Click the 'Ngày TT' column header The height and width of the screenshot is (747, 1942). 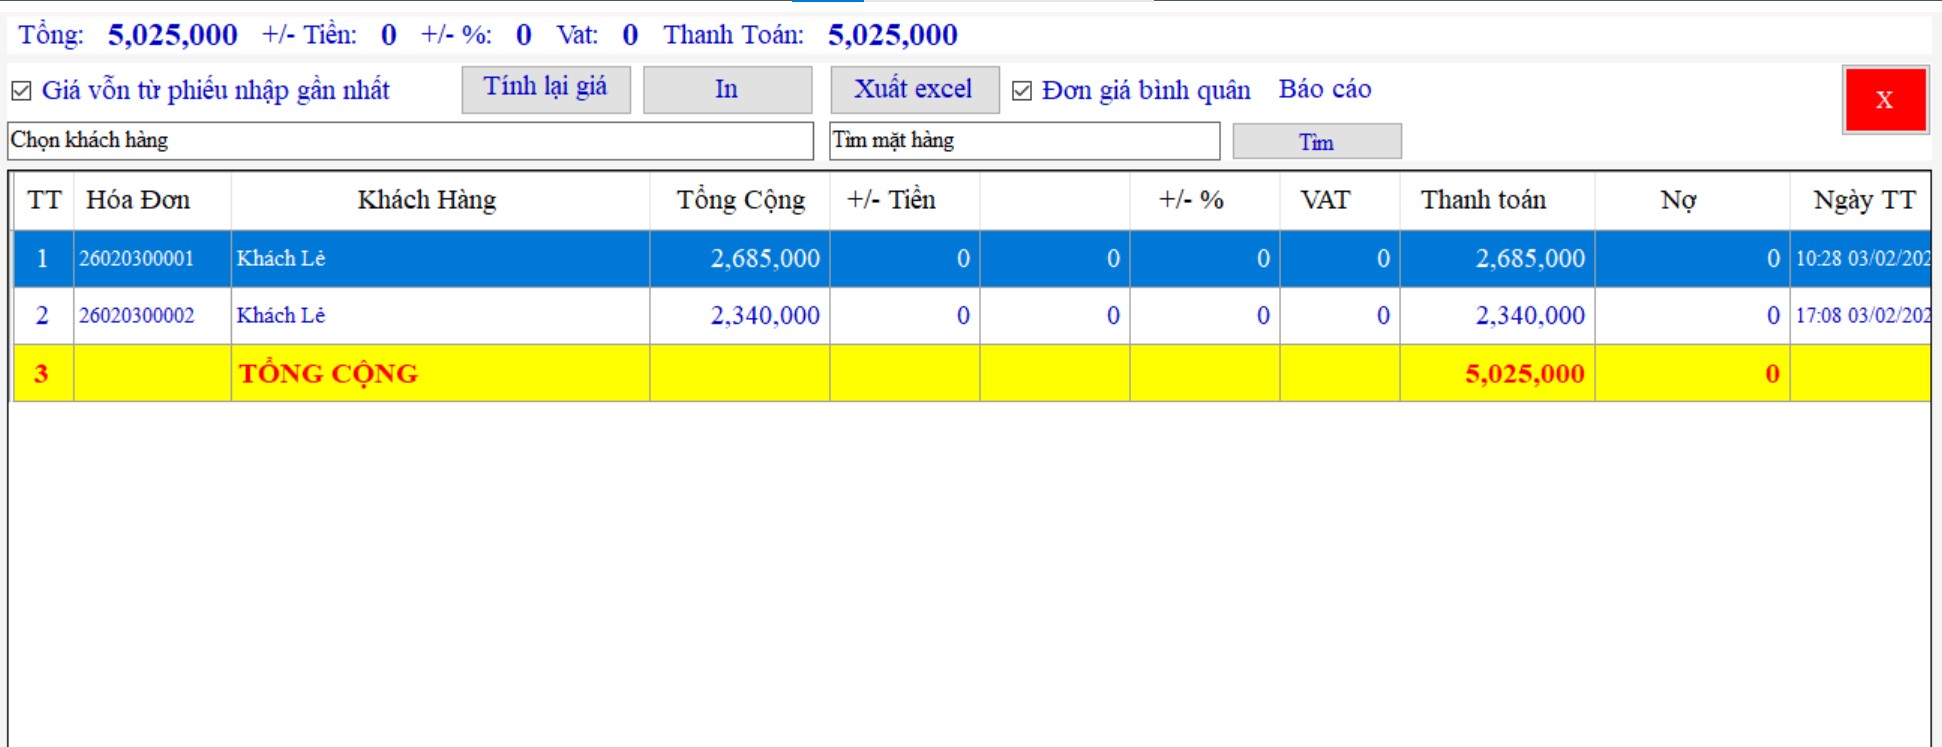pyautogui.click(x=1863, y=201)
